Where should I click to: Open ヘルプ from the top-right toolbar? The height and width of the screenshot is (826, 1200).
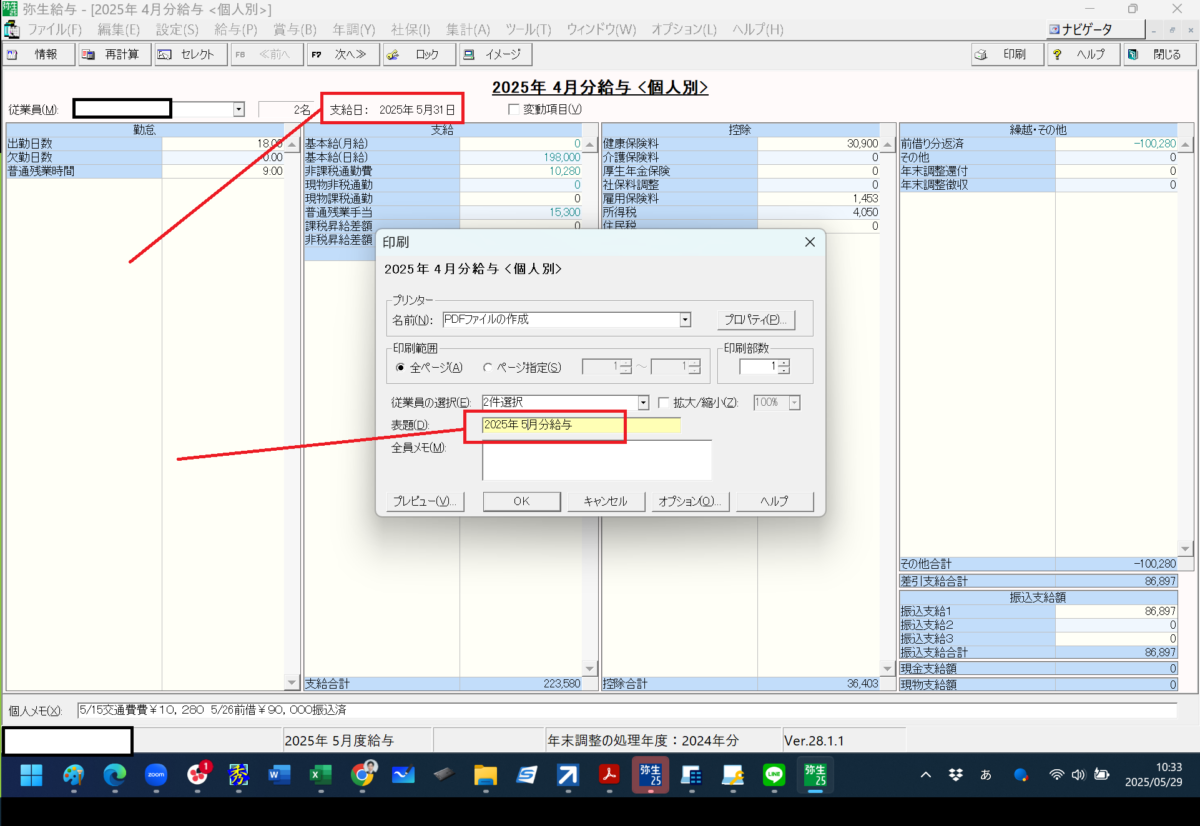pos(1084,54)
